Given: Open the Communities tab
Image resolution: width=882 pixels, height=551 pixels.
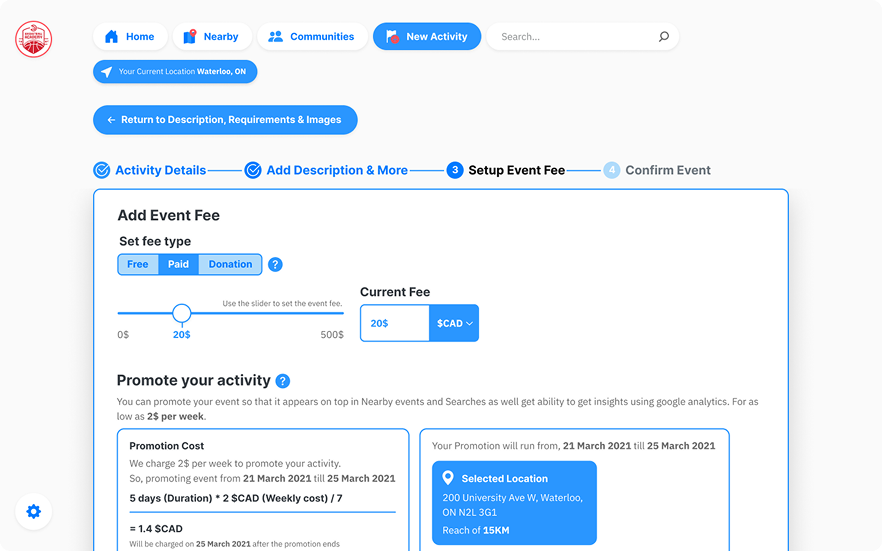Looking at the screenshot, I should pyautogui.click(x=311, y=37).
